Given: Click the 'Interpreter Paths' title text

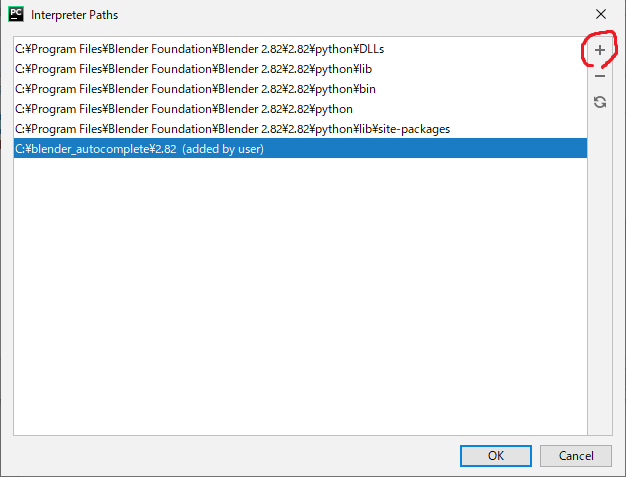Looking at the screenshot, I should click(75, 15).
